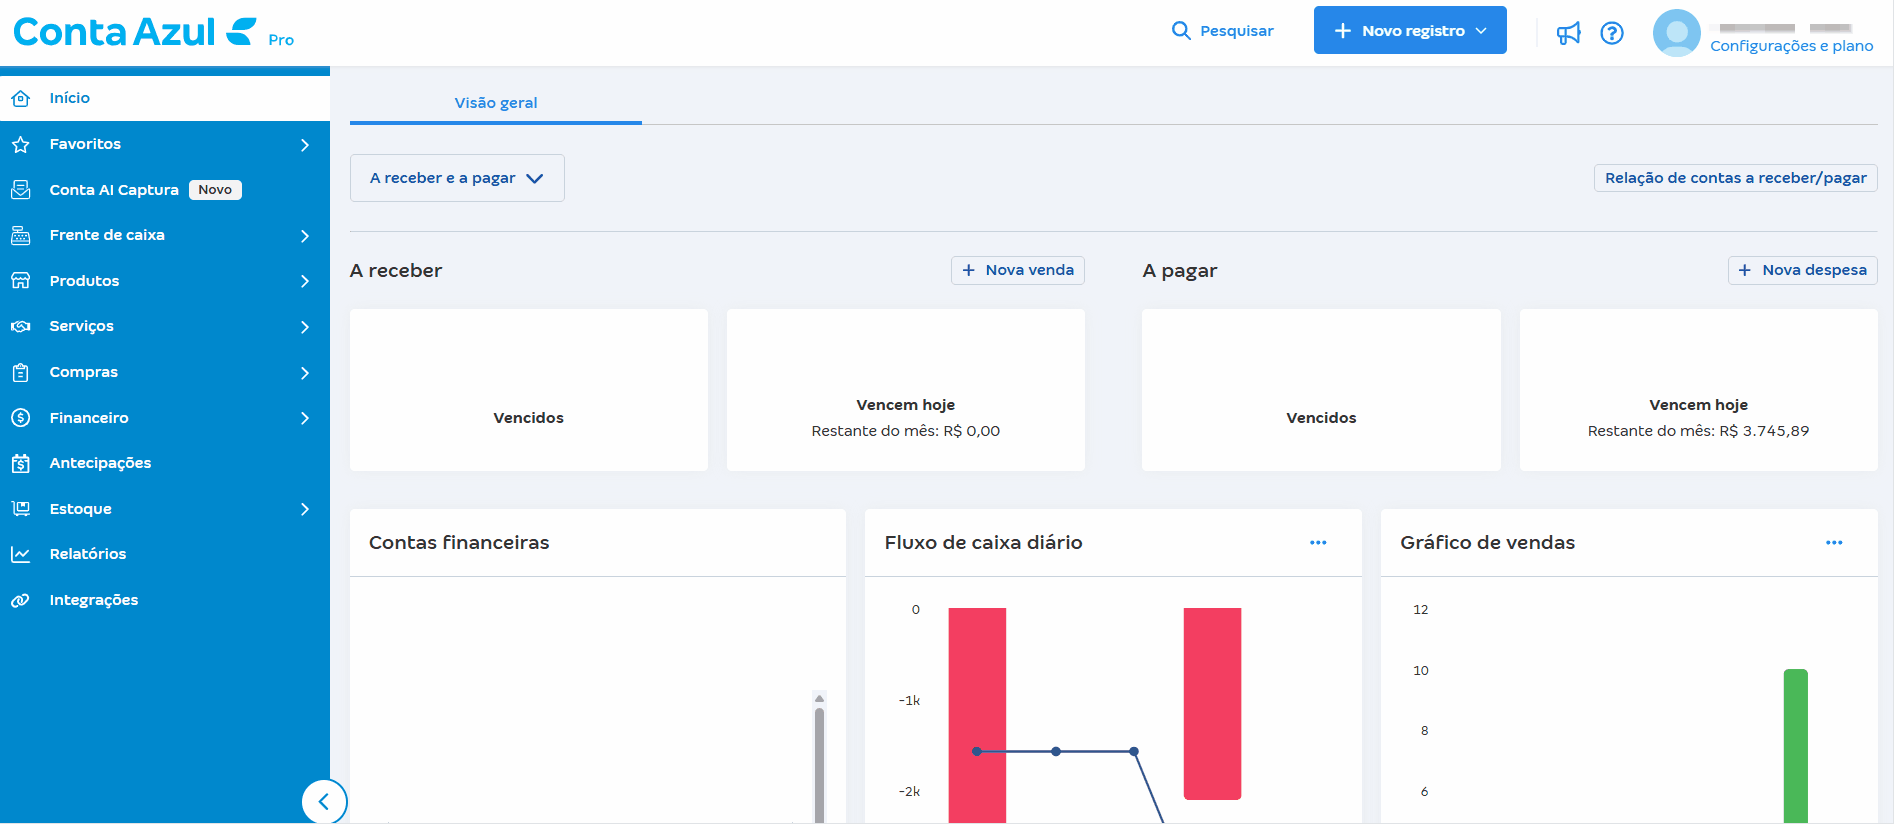Click the Nova despesa button
Viewport: 1894px width, 824px height.
coord(1802,270)
